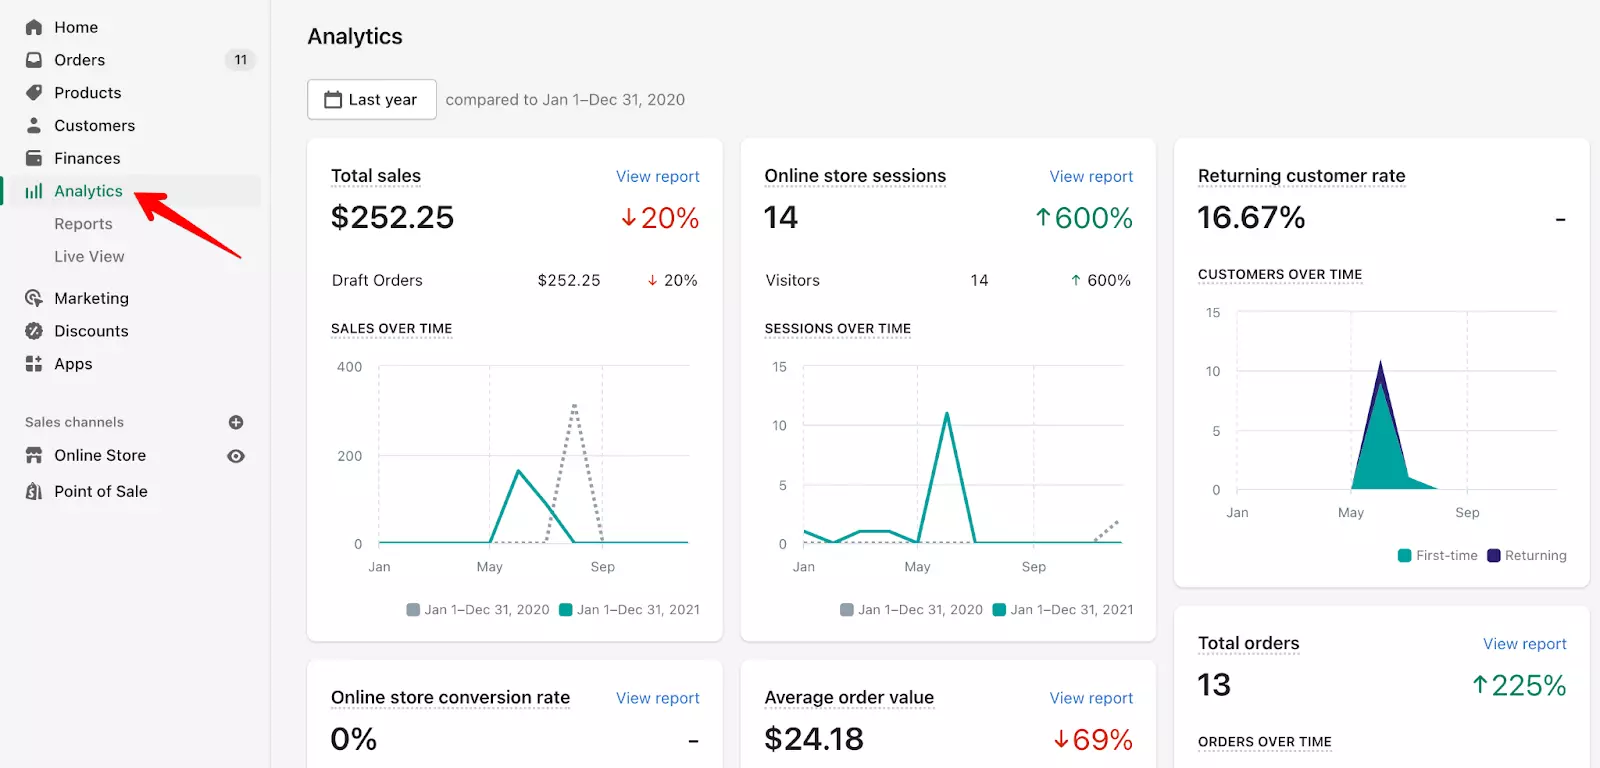Viewport: 1600px width, 768px height.
Task: Open the Reports submenu item
Action: point(83,224)
